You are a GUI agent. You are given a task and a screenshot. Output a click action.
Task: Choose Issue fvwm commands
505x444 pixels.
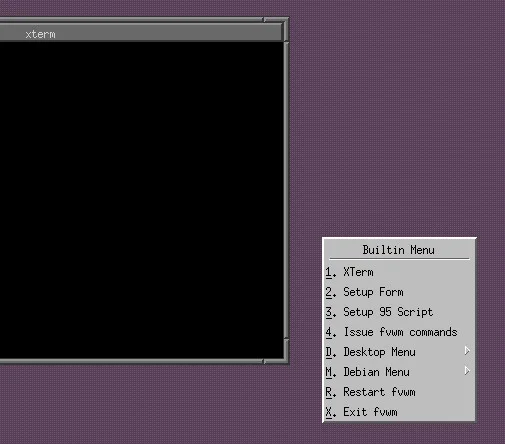[x=399, y=332]
